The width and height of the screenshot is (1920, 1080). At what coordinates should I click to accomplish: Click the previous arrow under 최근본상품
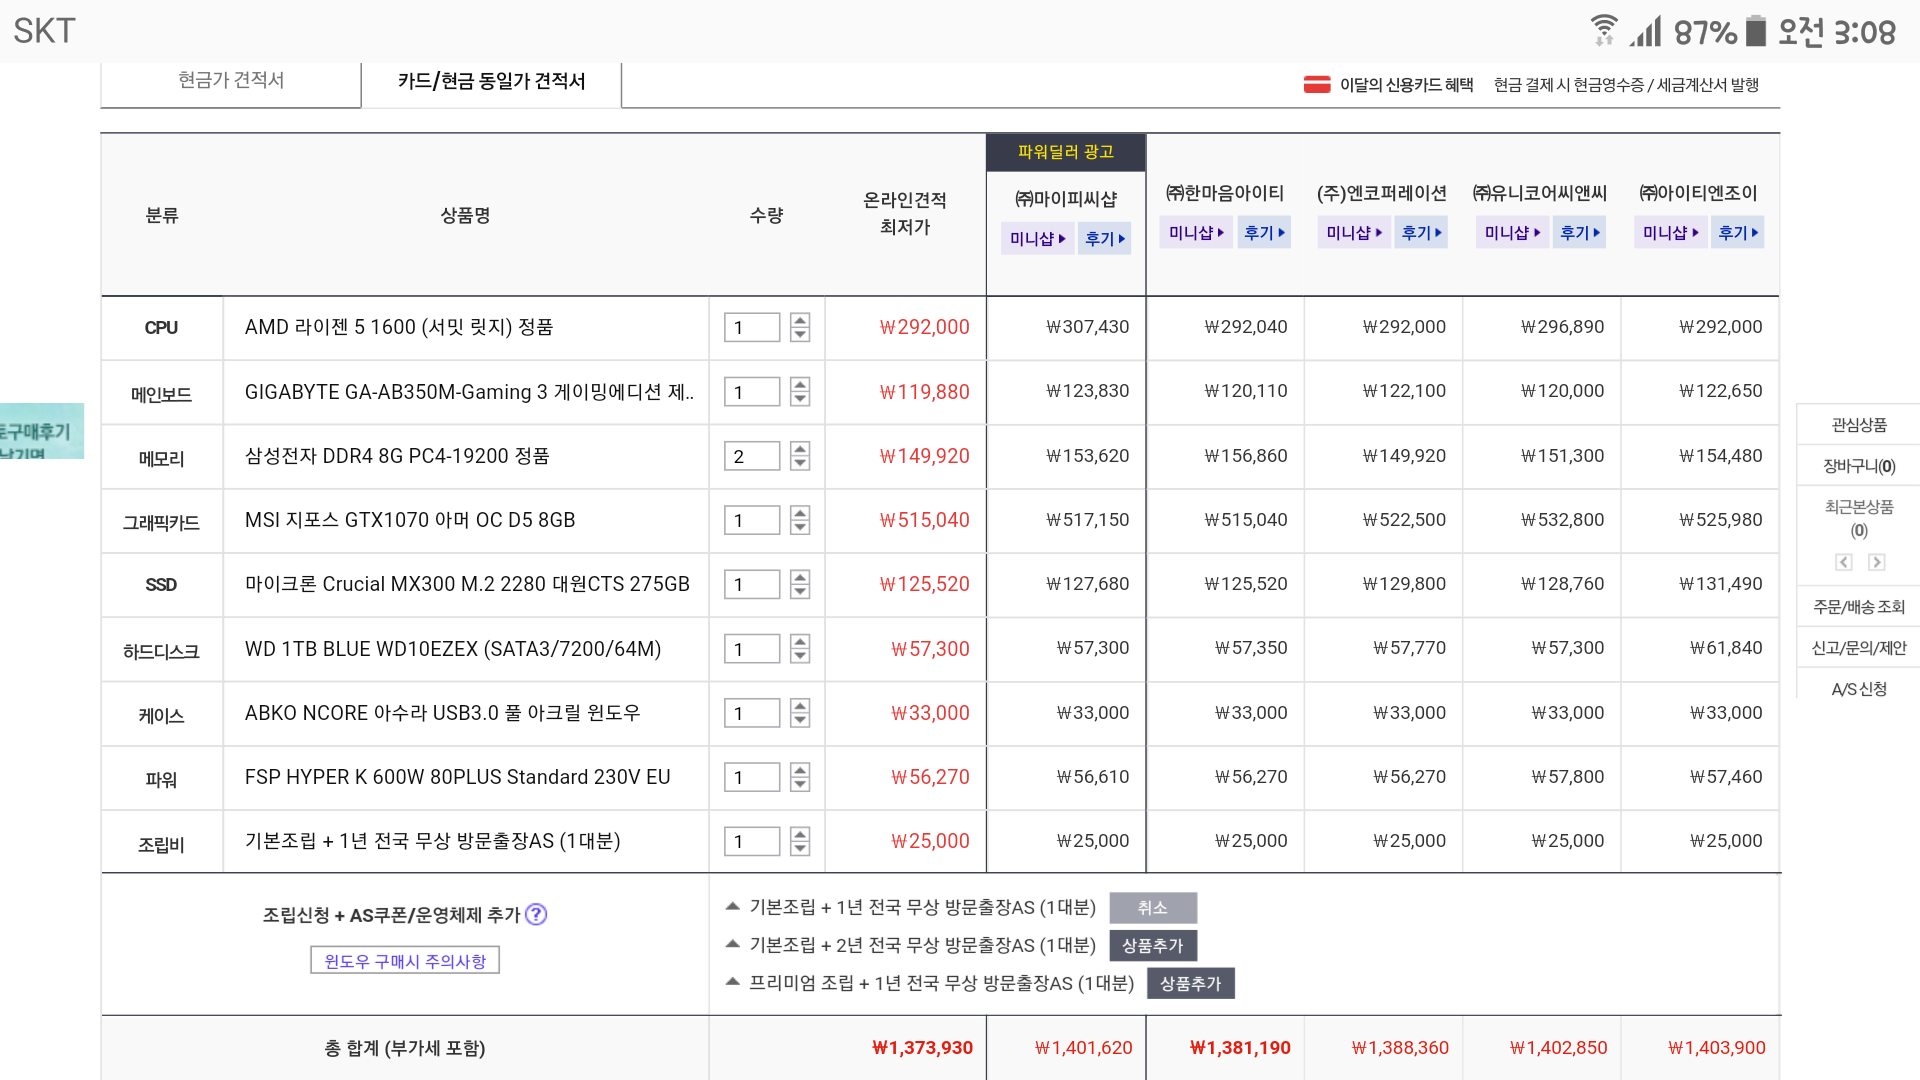click(1843, 562)
